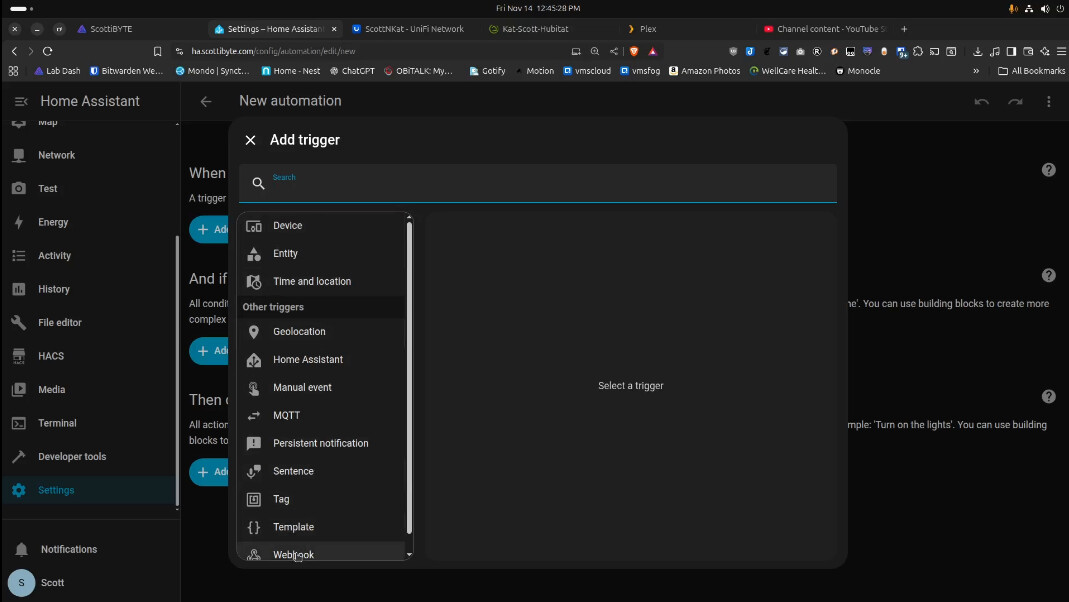Choose the Template trigger
Viewport: 1069px width, 602px height.
coord(293,527)
